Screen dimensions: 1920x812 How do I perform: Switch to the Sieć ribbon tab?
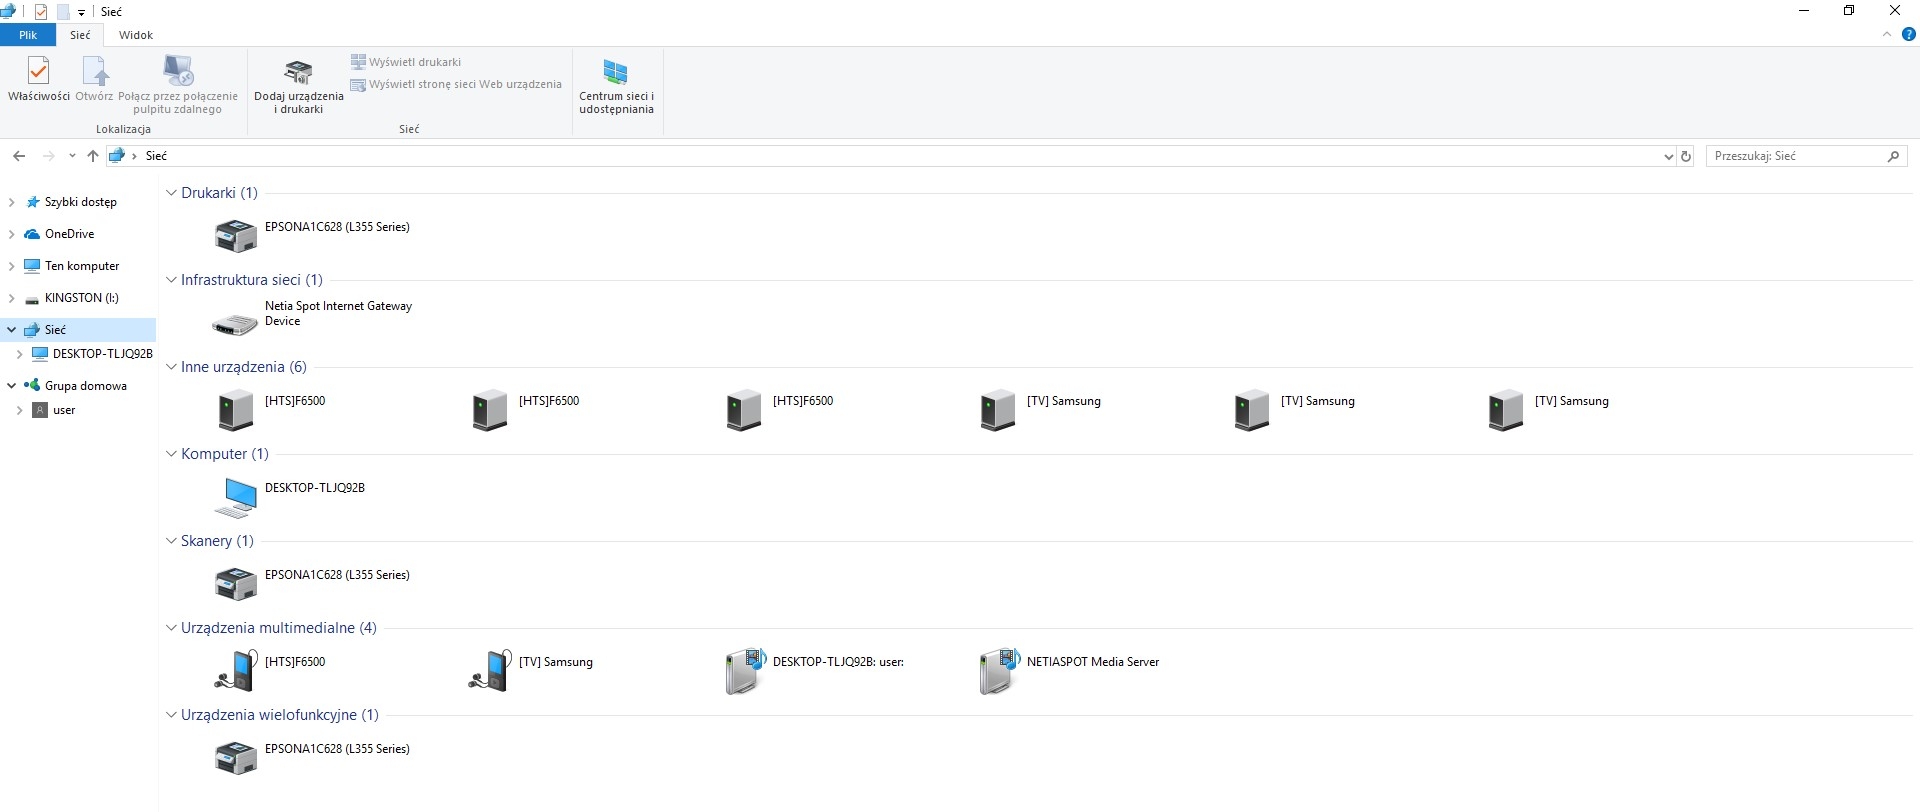coord(80,35)
